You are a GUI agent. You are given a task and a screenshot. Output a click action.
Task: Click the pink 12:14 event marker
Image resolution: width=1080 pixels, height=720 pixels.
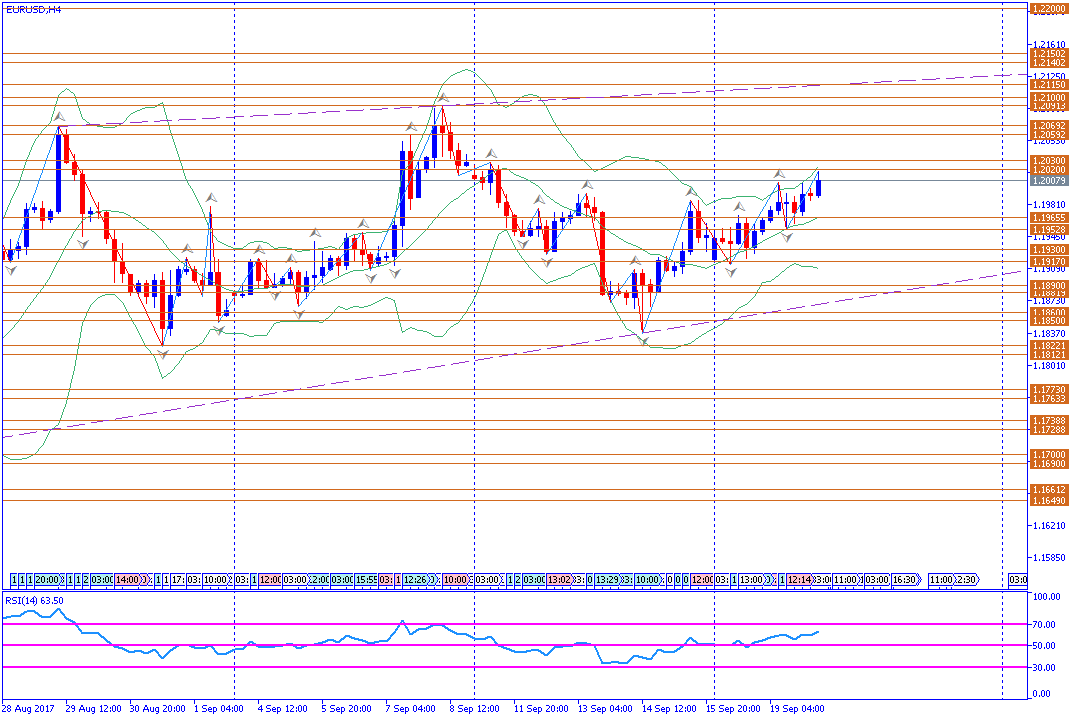tap(798, 579)
